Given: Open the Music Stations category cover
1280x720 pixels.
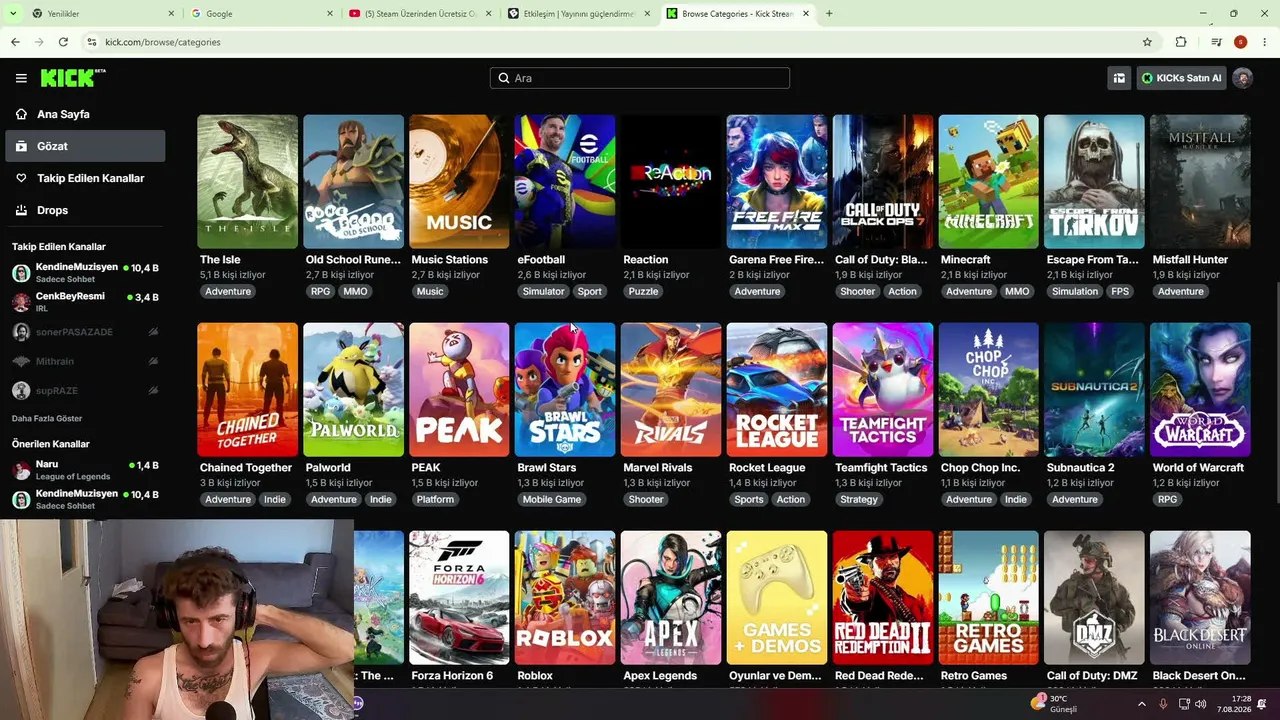Looking at the screenshot, I should coord(459,181).
